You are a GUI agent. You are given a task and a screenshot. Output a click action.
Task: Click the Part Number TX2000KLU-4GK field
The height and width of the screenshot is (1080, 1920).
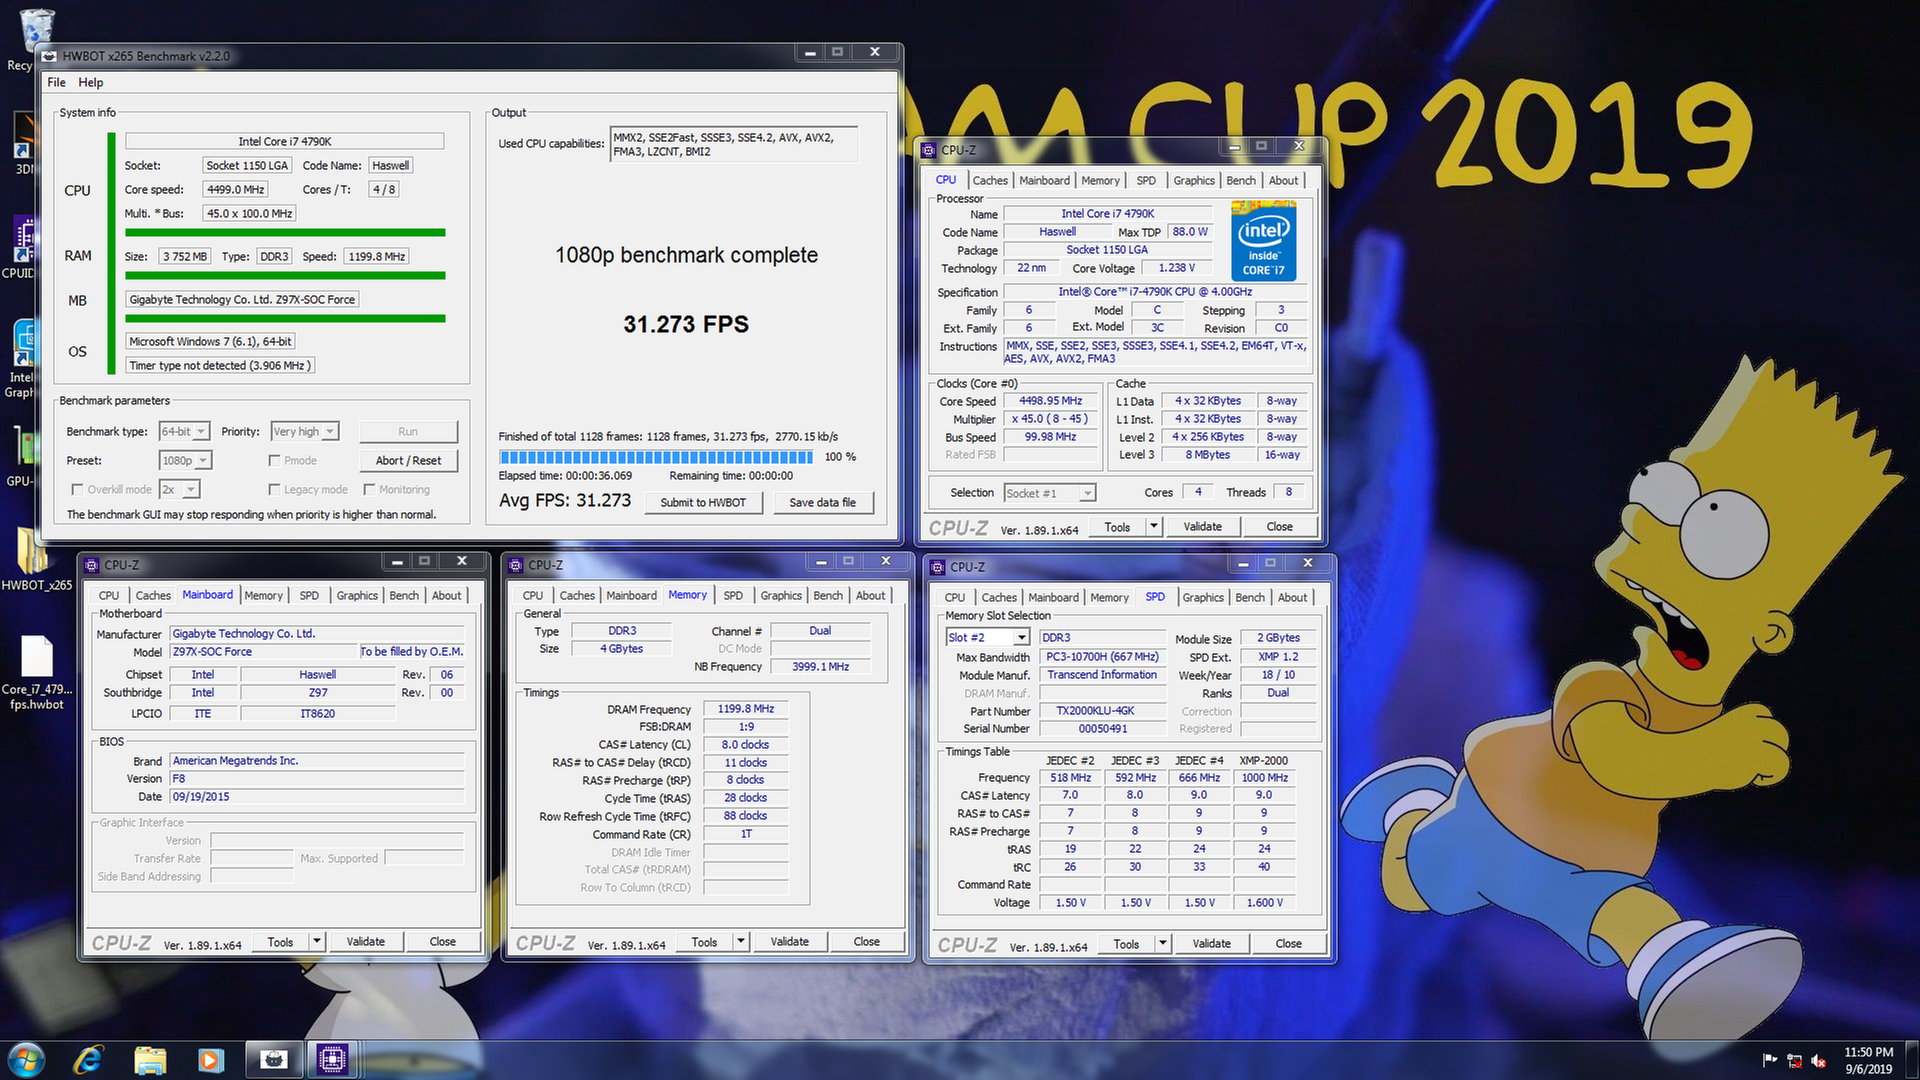(1102, 711)
